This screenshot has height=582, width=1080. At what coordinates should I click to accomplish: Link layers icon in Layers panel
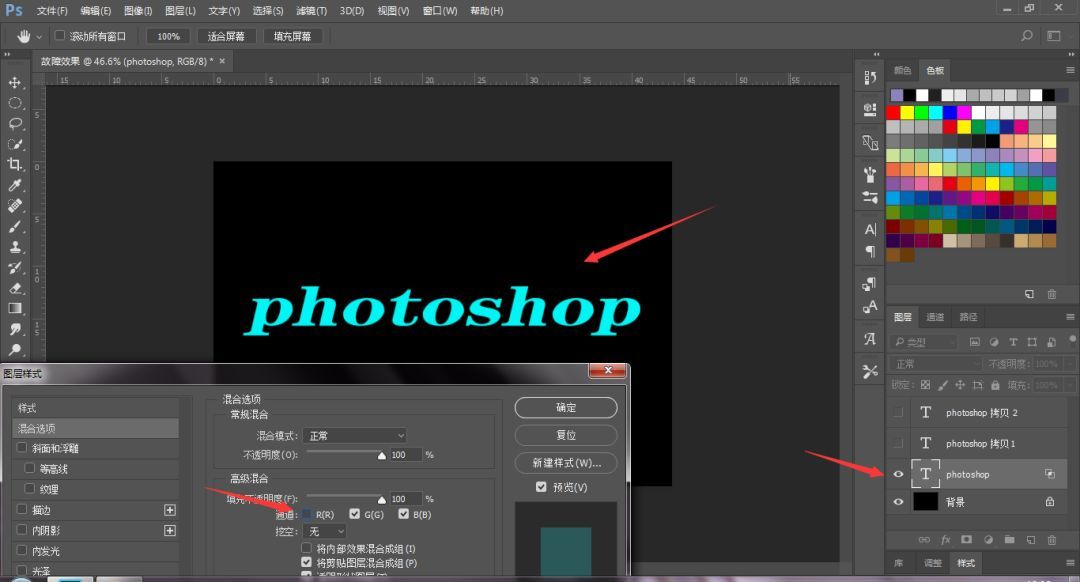(924, 540)
